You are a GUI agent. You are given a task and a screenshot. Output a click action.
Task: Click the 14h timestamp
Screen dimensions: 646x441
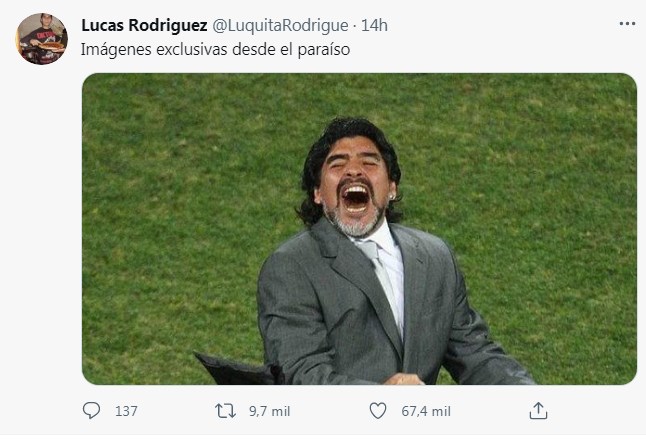pyautogui.click(x=375, y=24)
